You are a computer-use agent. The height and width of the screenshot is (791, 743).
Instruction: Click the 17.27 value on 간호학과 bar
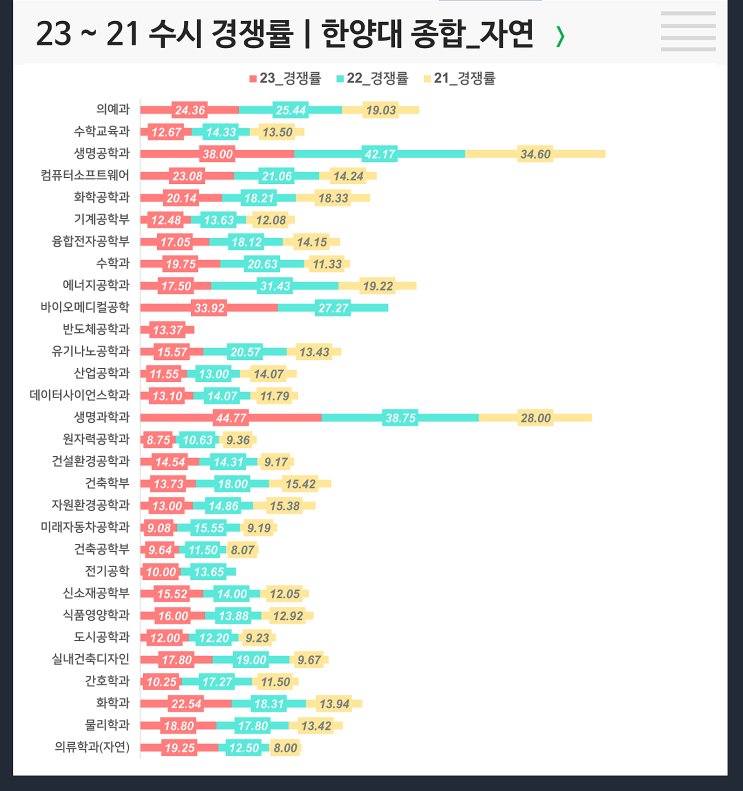click(x=217, y=682)
